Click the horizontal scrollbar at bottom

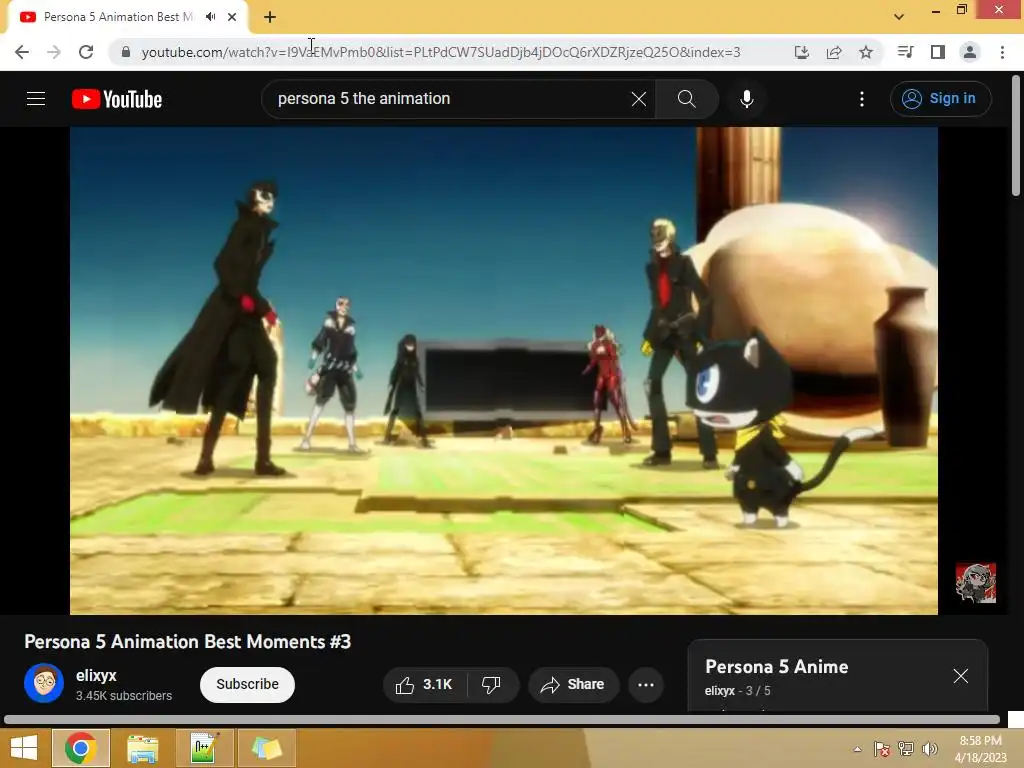tap(502, 720)
